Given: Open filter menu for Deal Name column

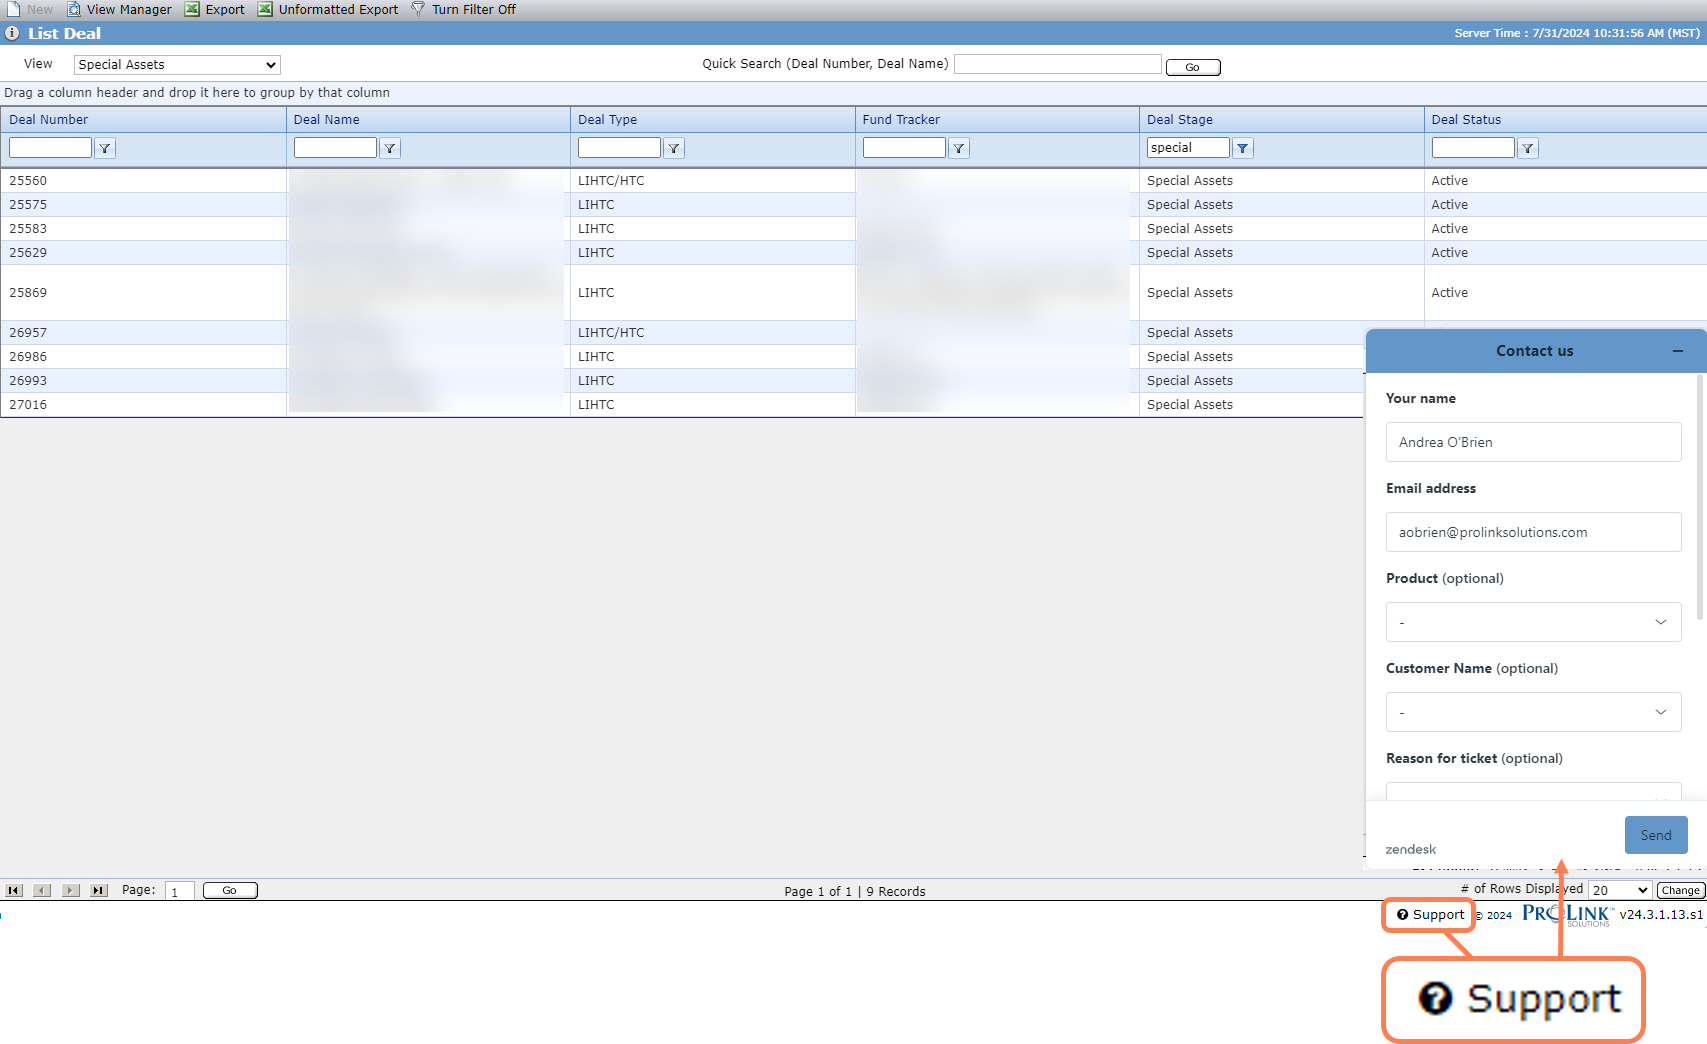Looking at the screenshot, I should coord(390,148).
